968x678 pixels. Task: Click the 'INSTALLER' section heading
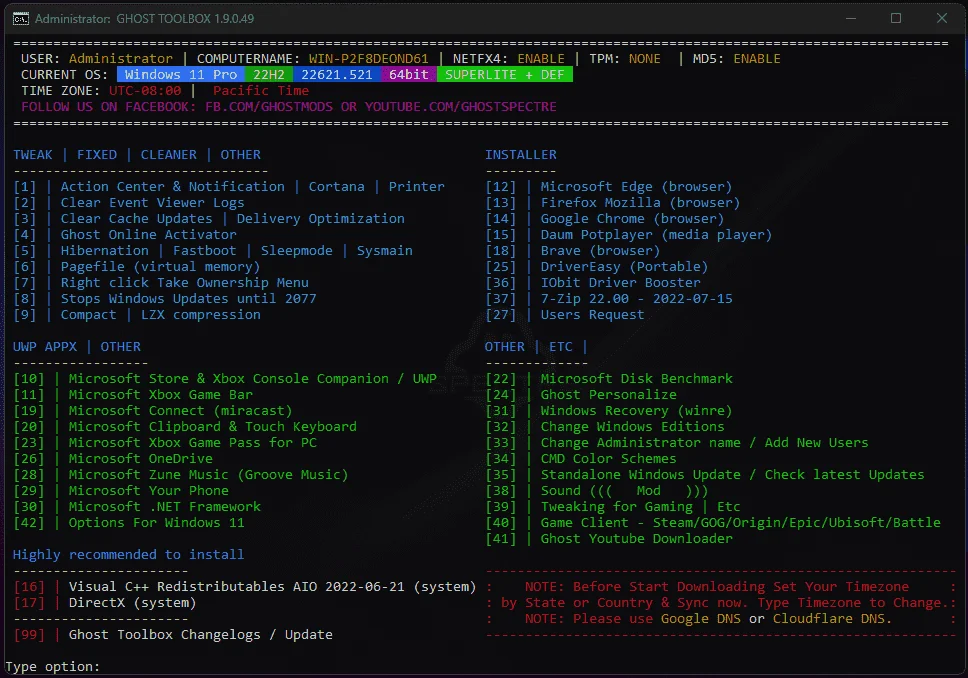520,155
